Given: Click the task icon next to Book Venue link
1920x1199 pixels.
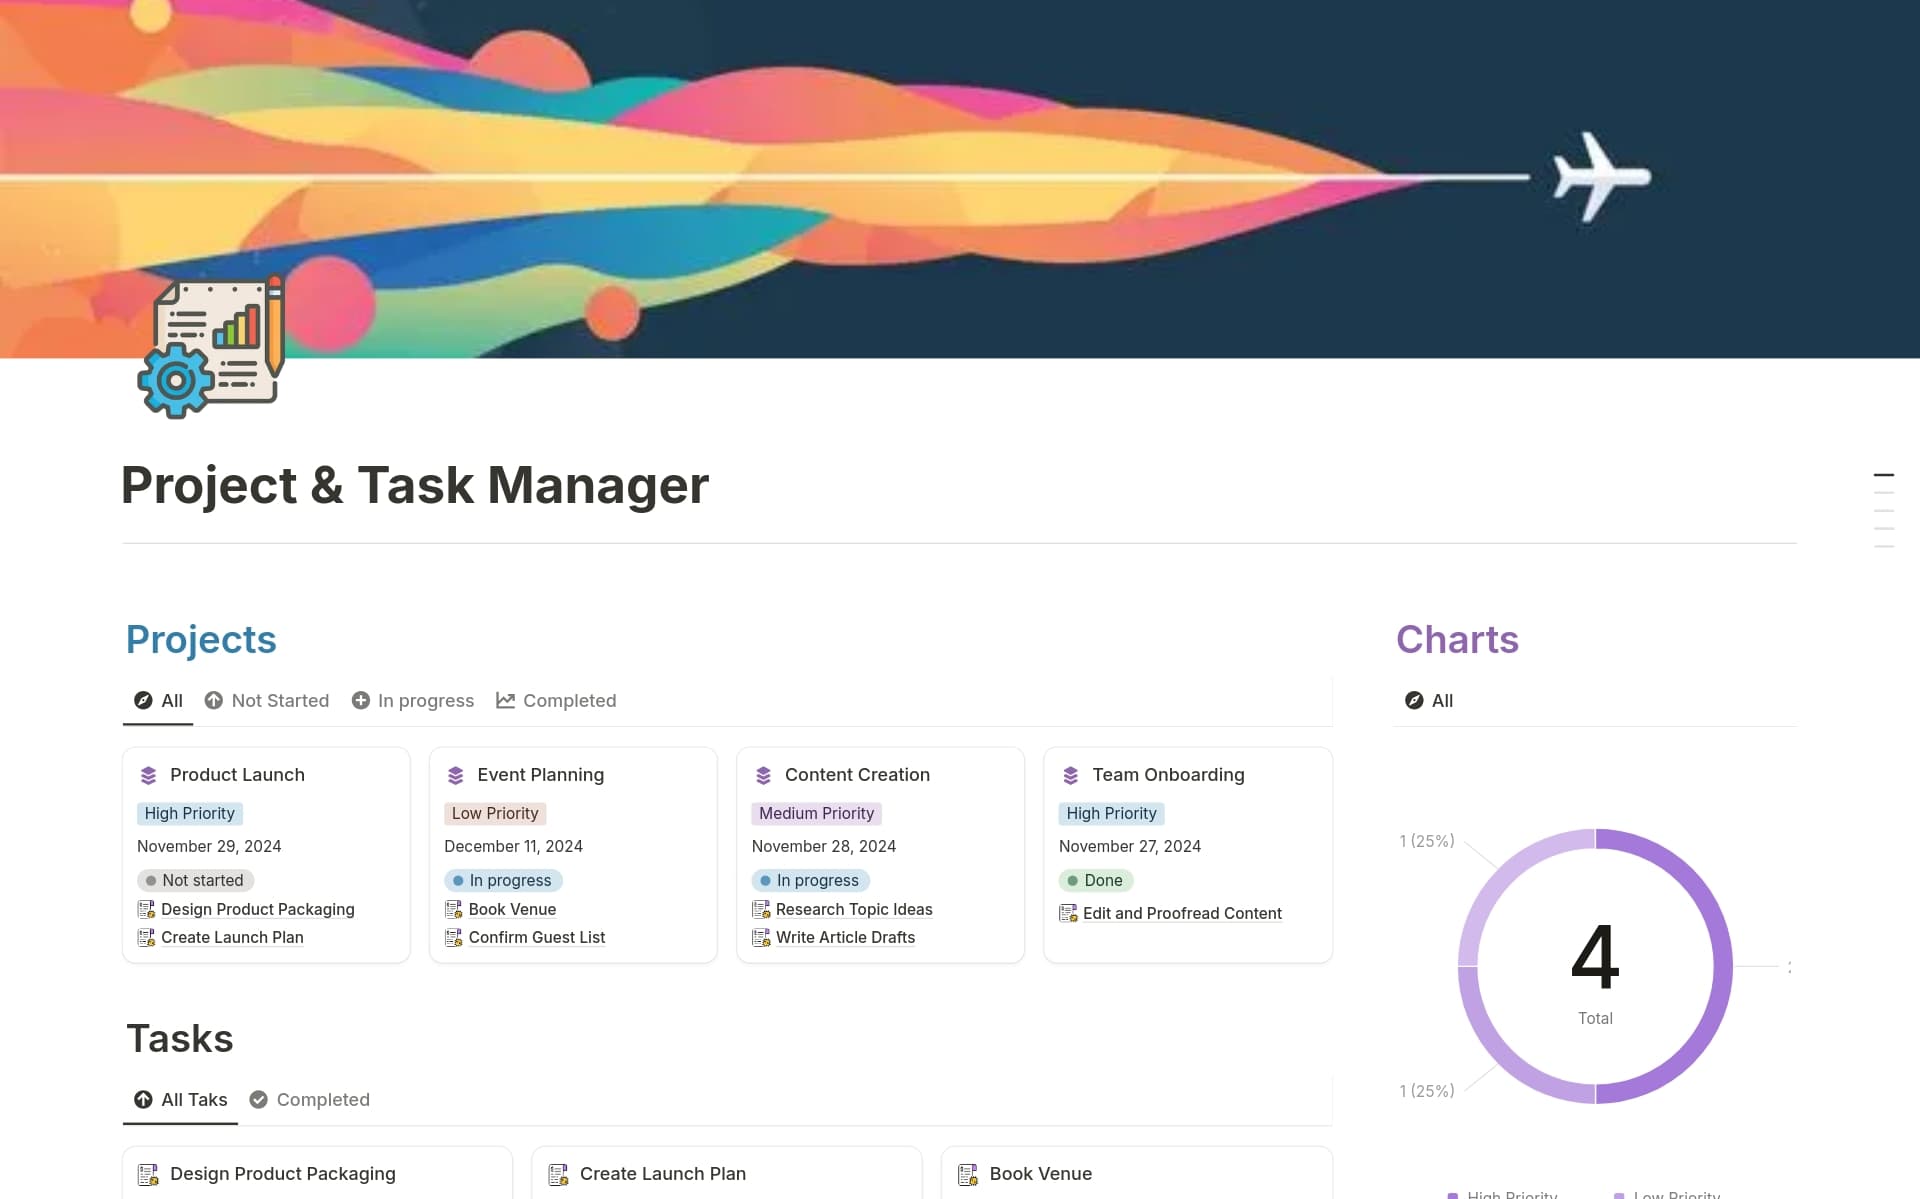Looking at the screenshot, I should click(454, 909).
